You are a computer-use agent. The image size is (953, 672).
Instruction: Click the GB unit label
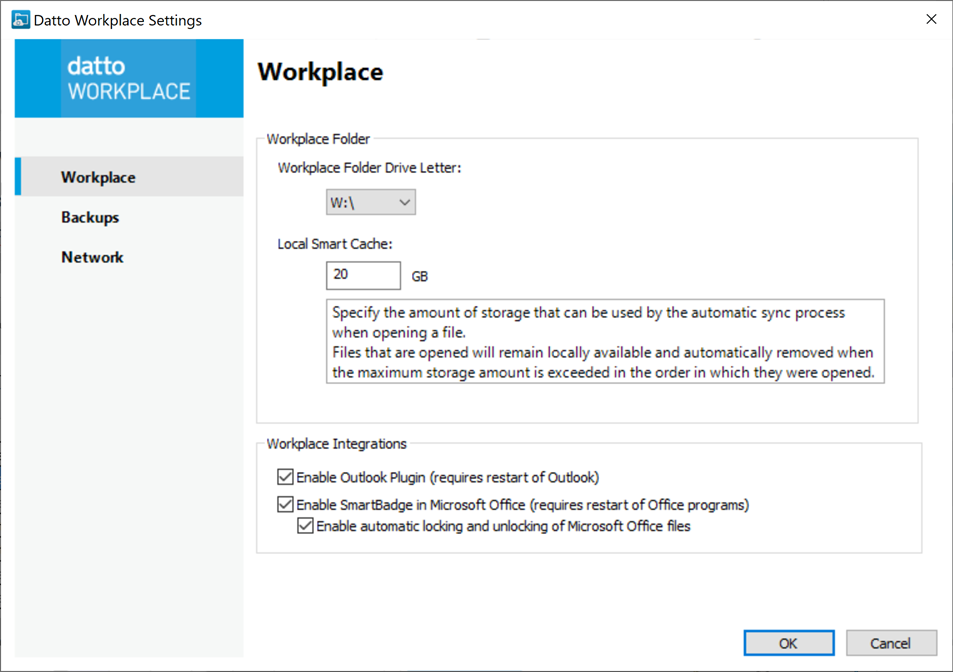pos(420,276)
